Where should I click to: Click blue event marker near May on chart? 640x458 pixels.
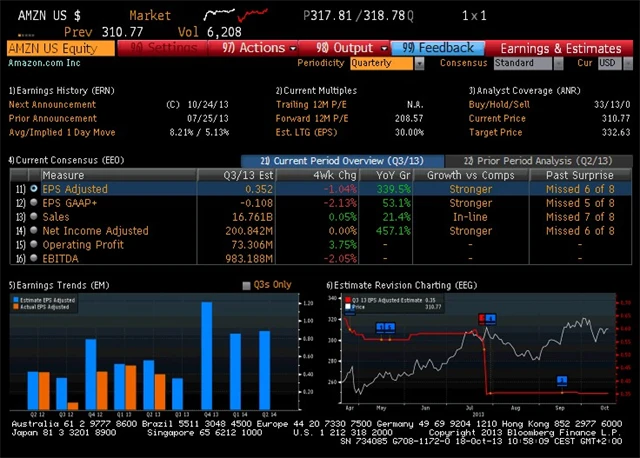coord(385,327)
